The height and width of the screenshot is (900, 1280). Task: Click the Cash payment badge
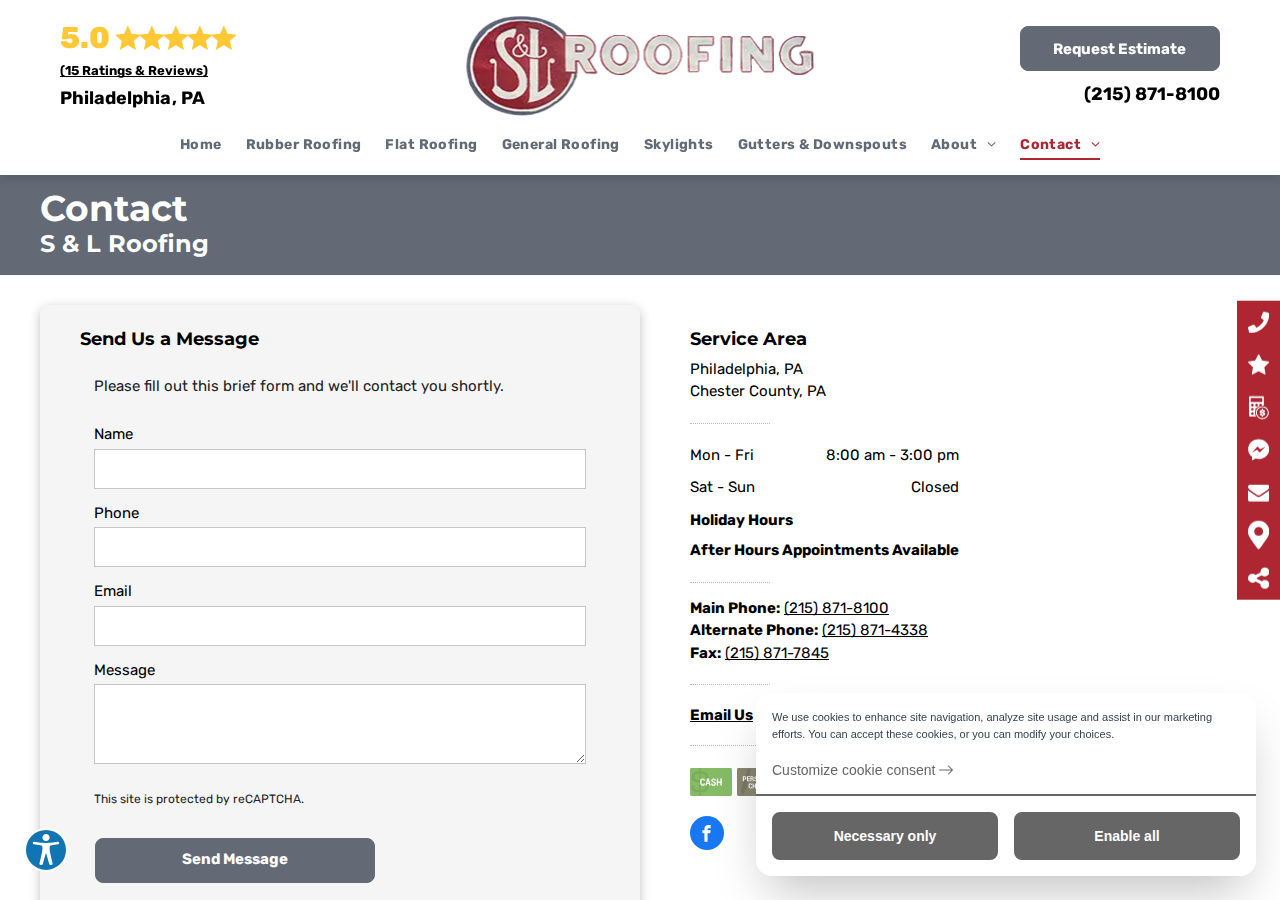(711, 782)
